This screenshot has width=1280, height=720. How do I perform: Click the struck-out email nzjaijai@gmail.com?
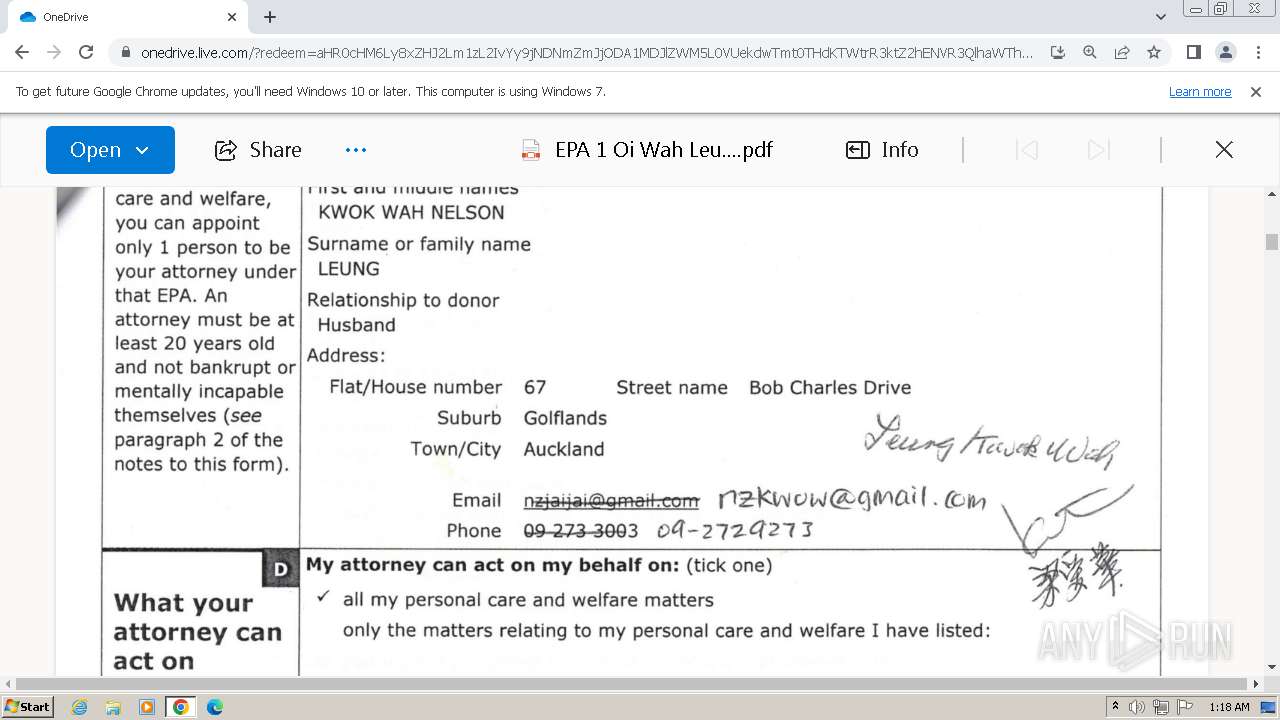point(611,501)
